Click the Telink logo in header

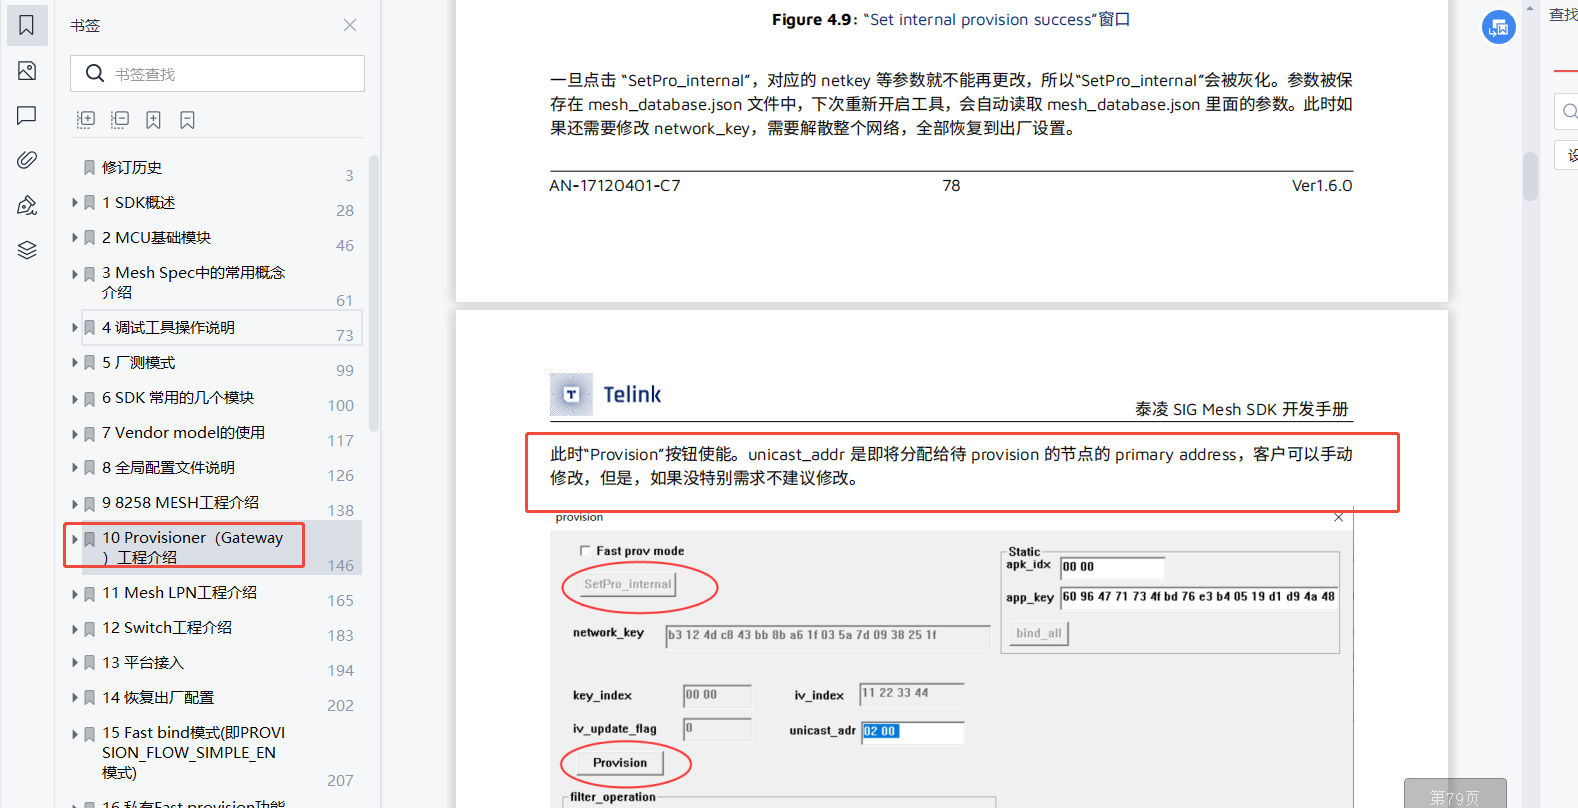[606, 394]
